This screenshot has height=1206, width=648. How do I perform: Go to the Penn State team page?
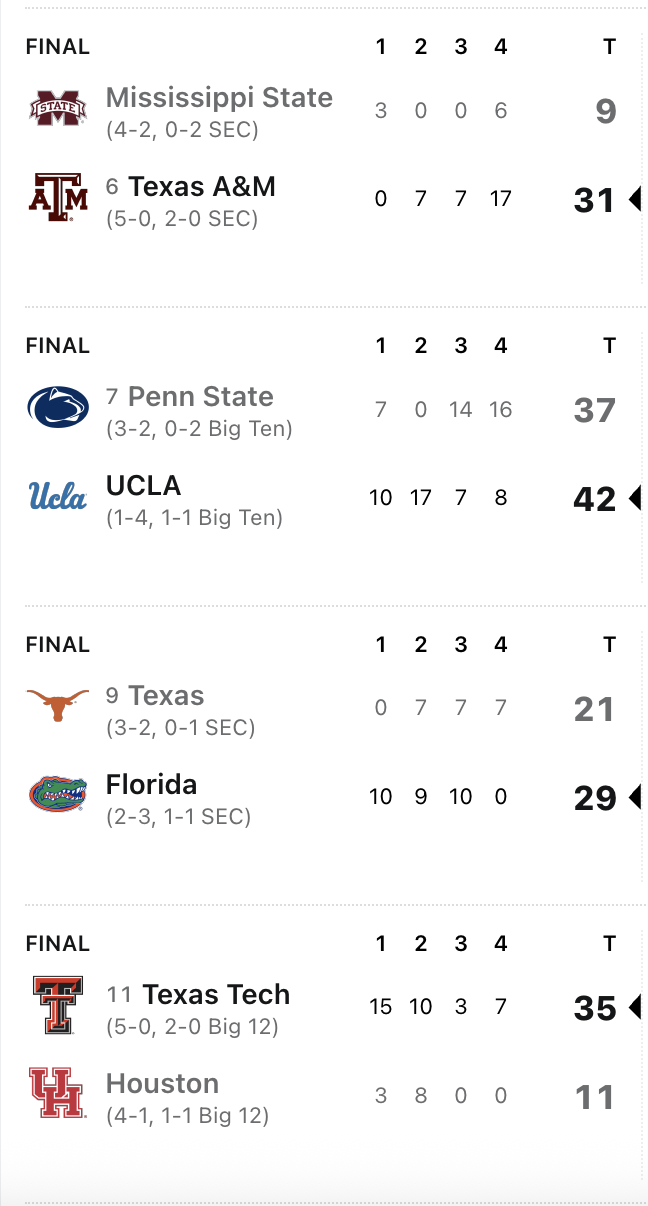tap(200, 397)
